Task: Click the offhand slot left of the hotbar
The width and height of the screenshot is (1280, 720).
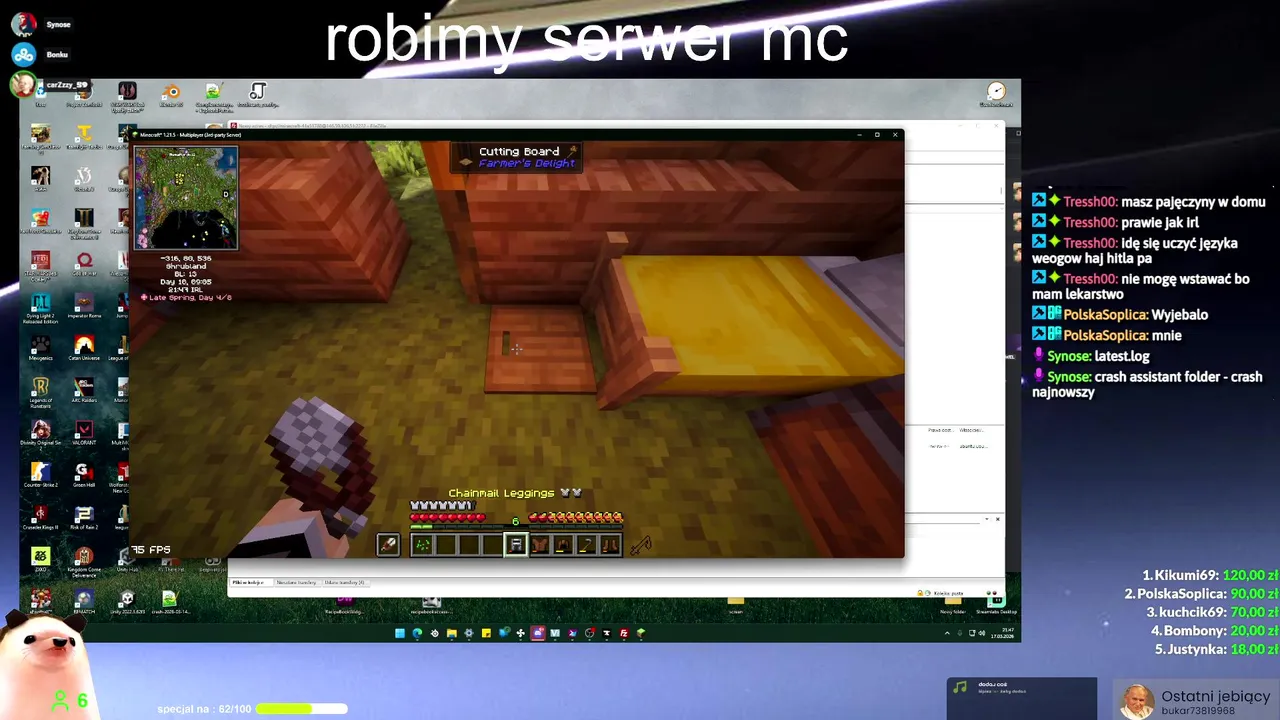Action: 388,545
